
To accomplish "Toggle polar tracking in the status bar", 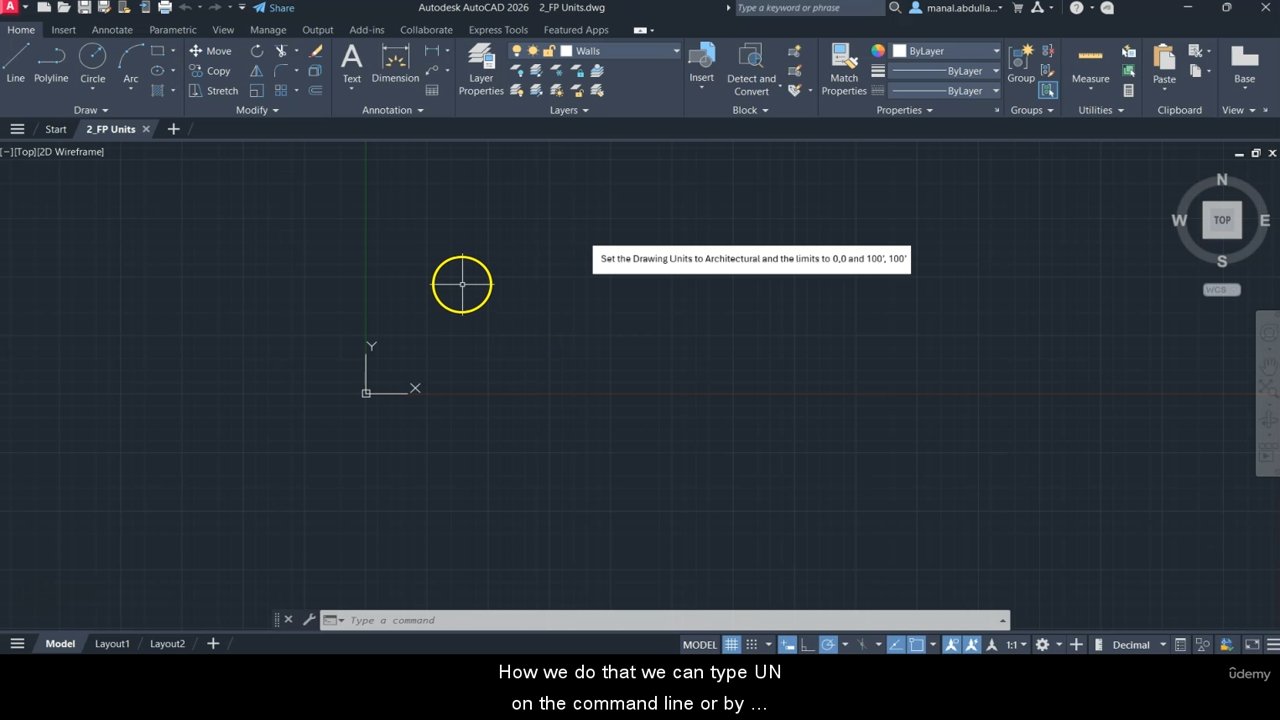I will [828, 645].
